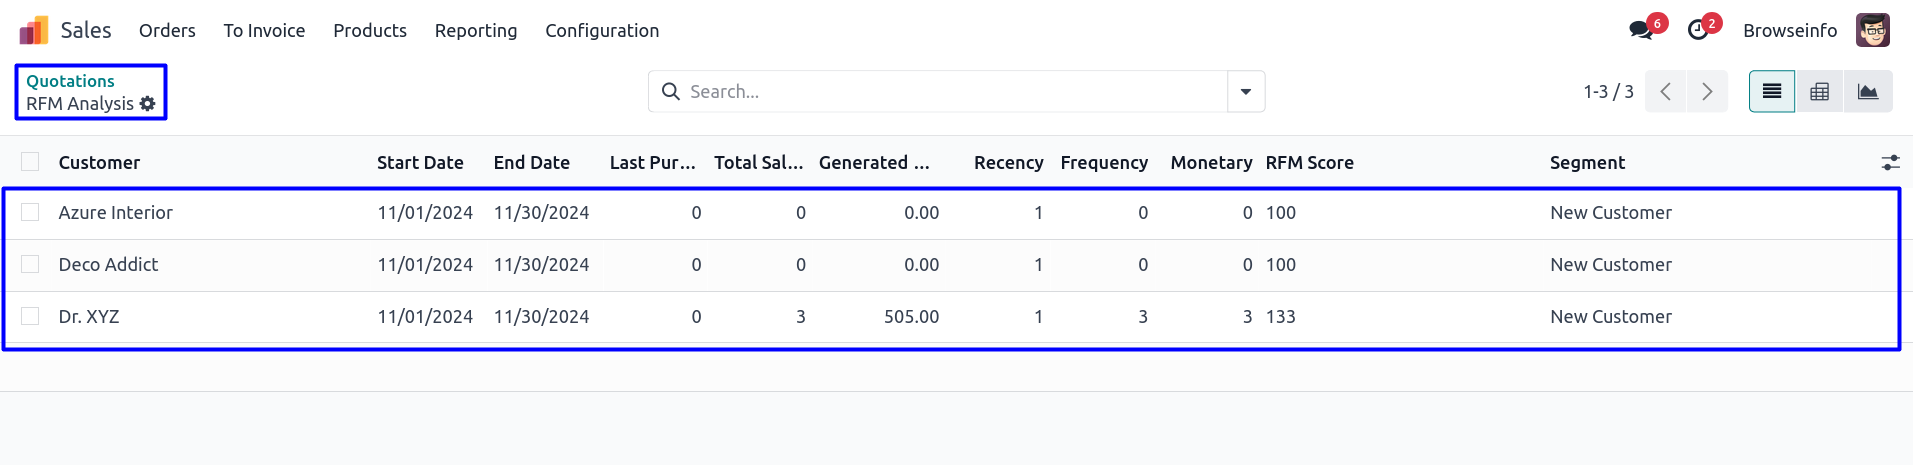This screenshot has width=1913, height=465.
Task: Sort by the RFM Score column header
Action: (1309, 163)
